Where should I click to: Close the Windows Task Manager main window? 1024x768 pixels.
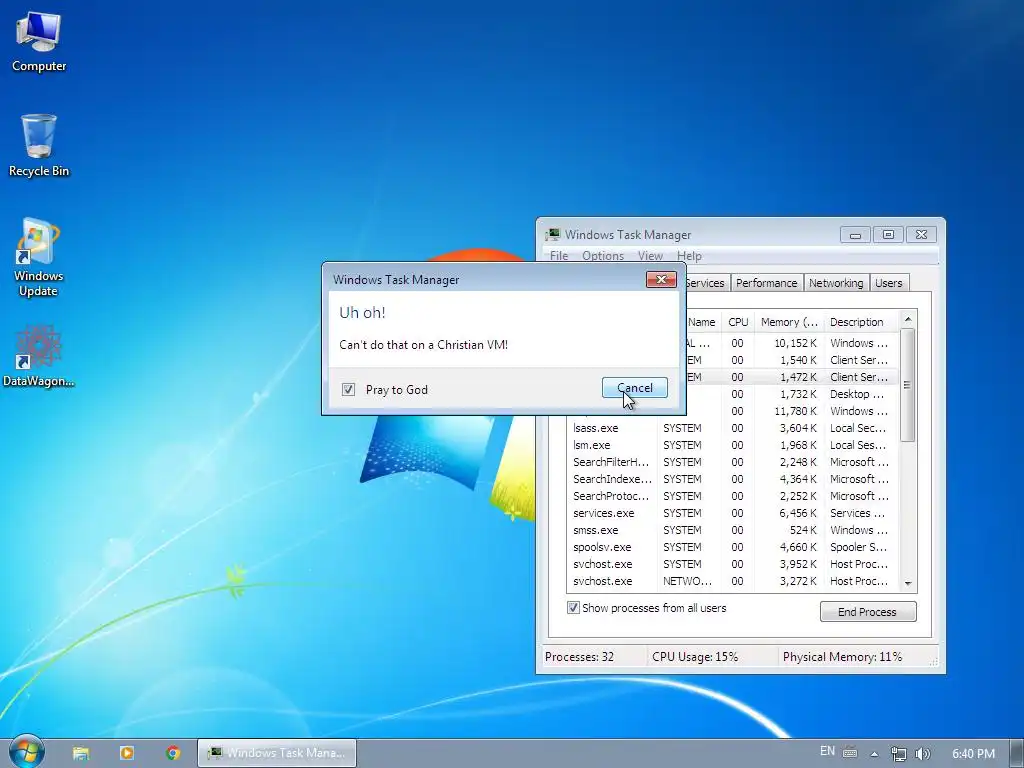tap(921, 234)
